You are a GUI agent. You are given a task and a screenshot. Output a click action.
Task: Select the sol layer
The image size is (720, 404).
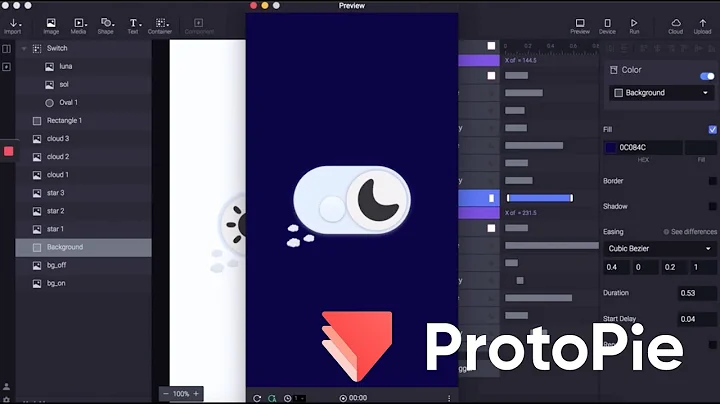pyautogui.click(x=84, y=84)
